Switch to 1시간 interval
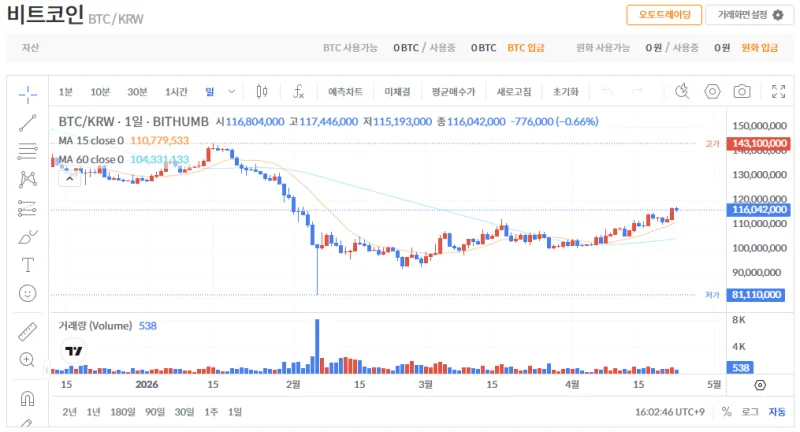Screen dimensions: 800x432 tap(176, 92)
